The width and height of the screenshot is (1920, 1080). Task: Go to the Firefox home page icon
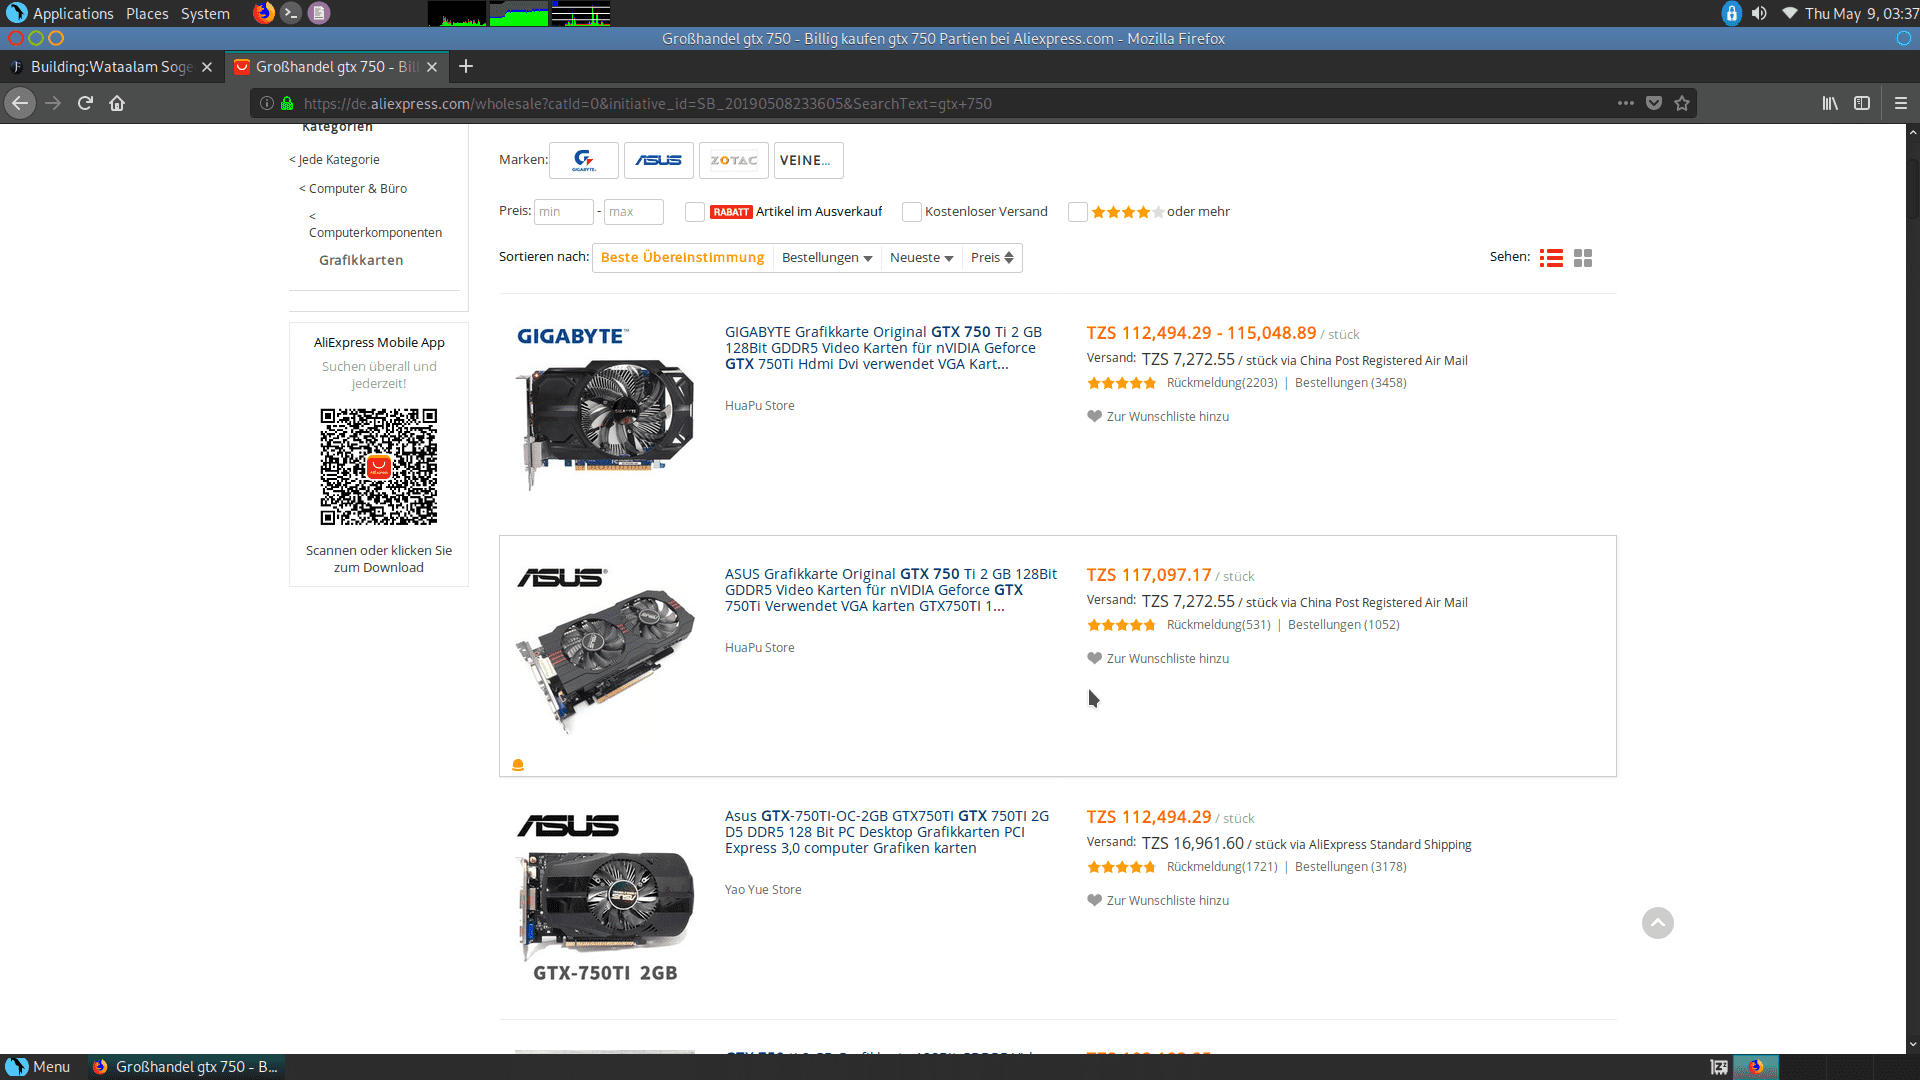pos(117,103)
